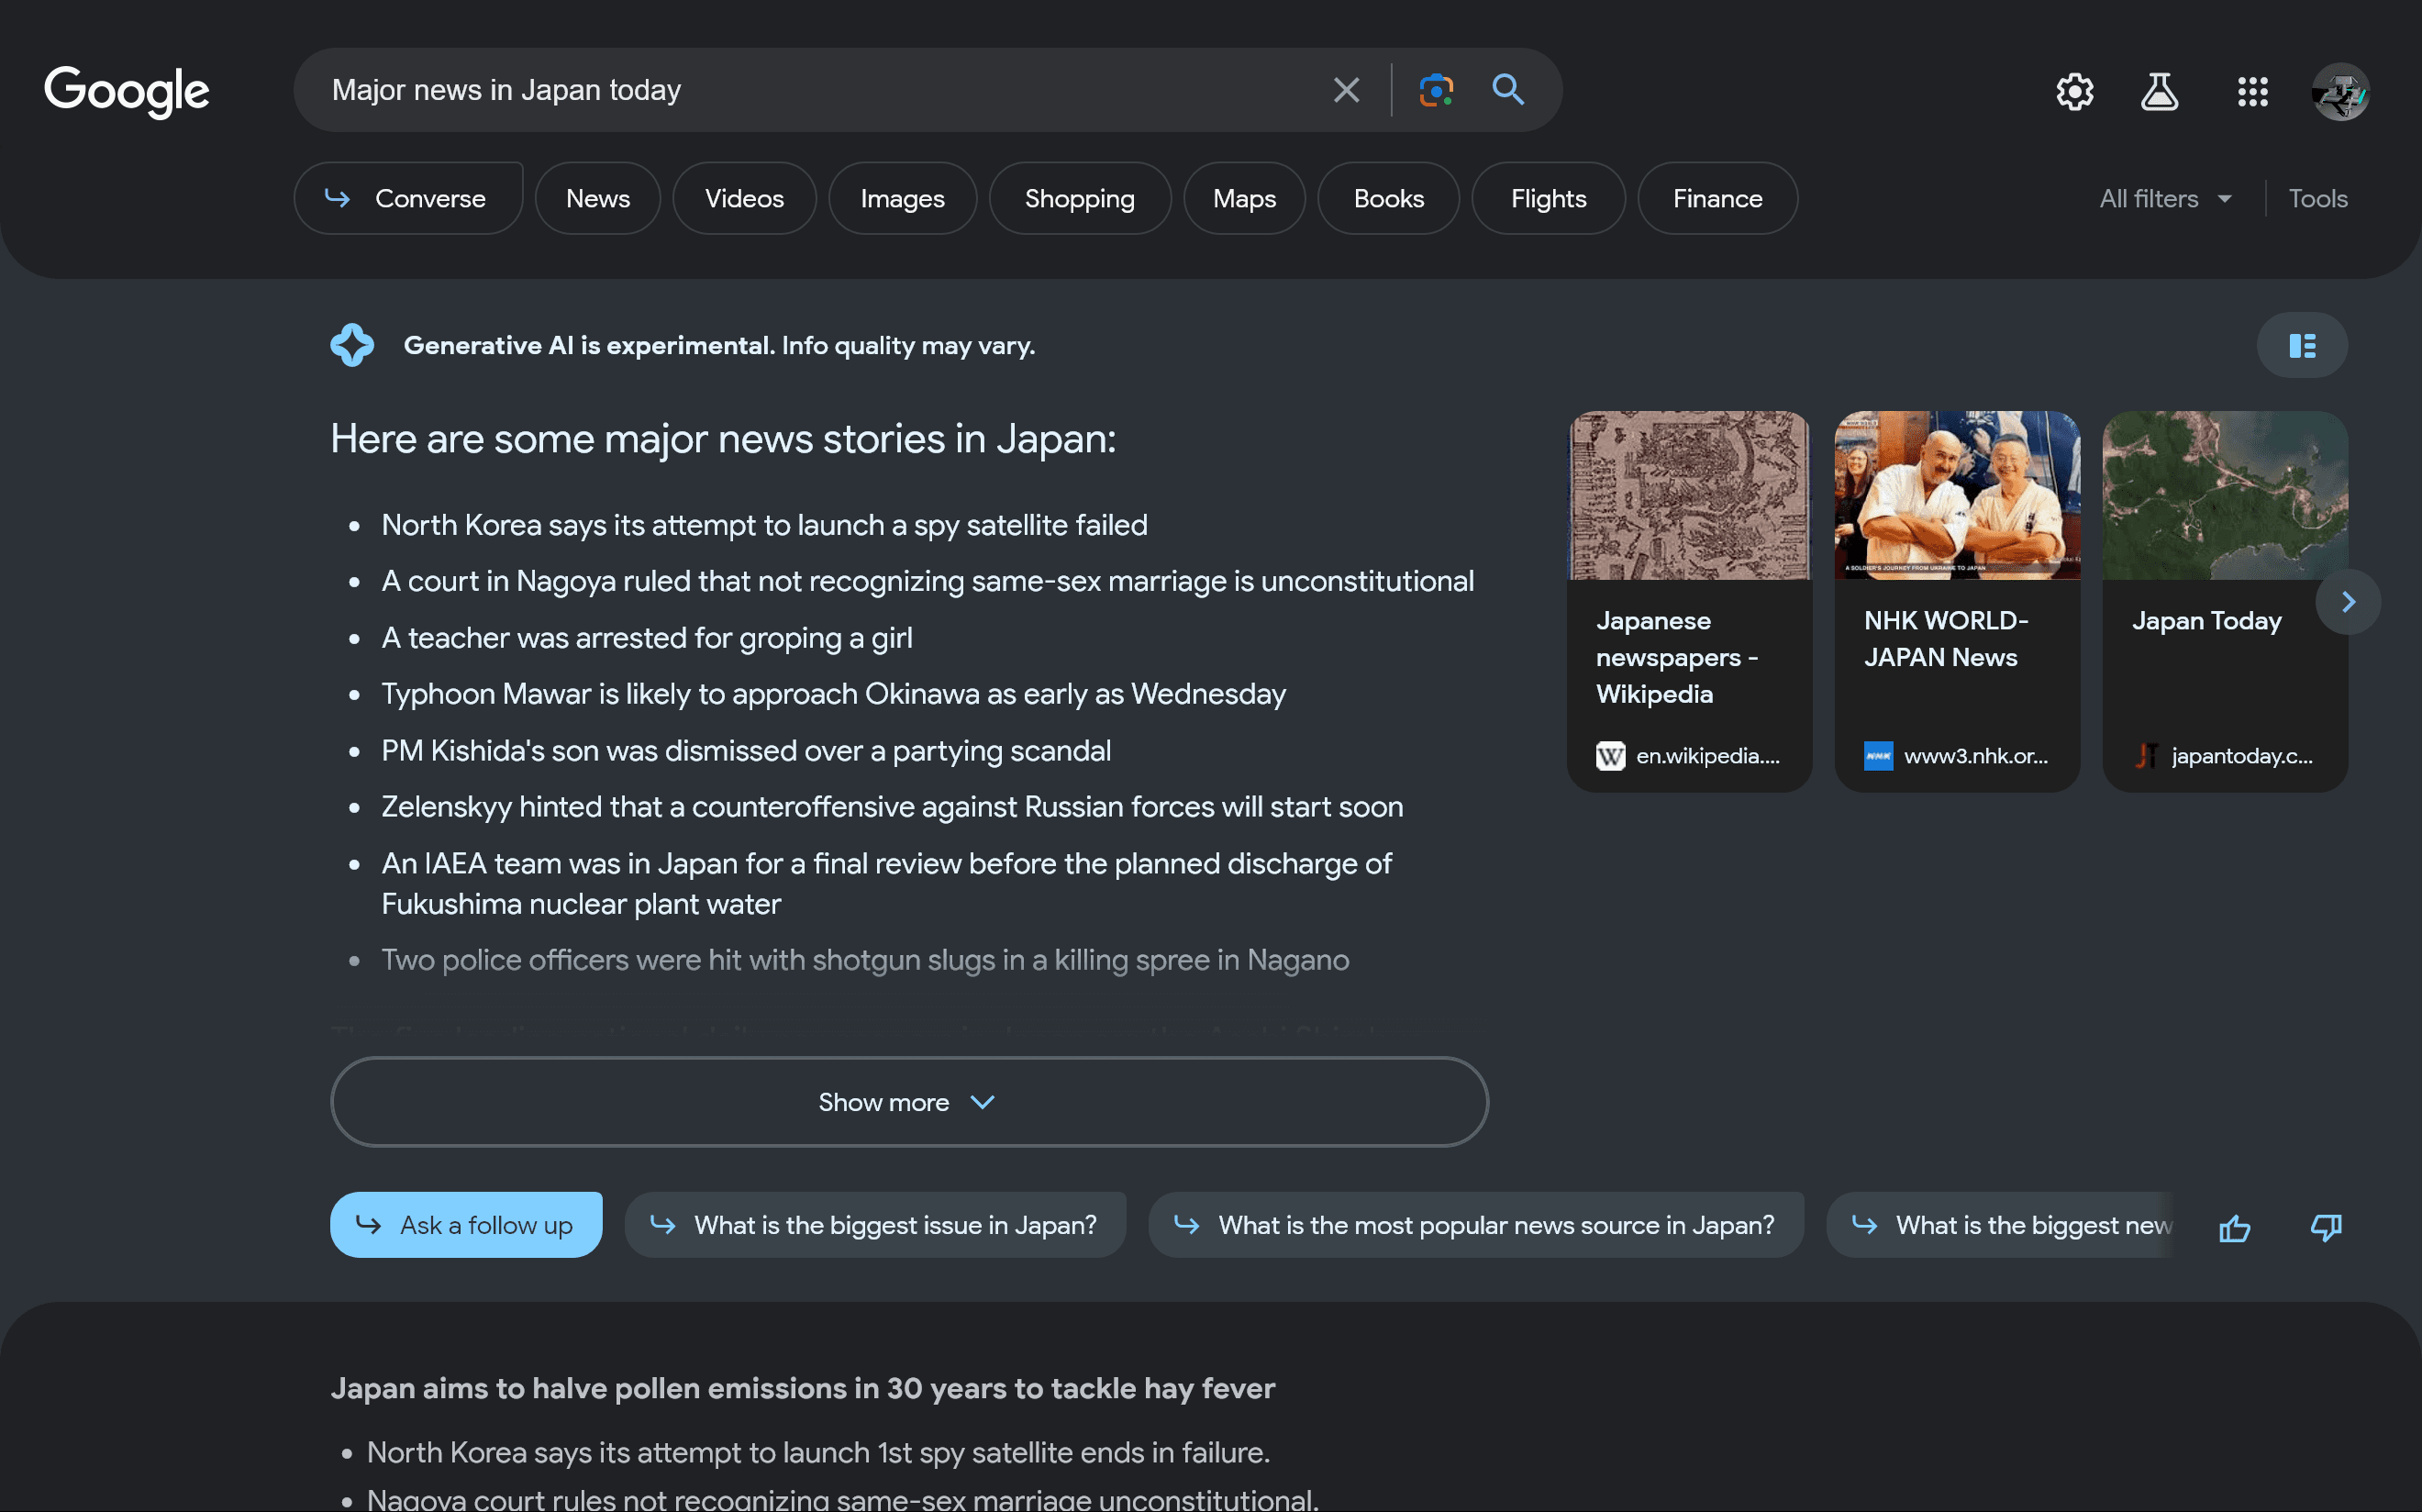This screenshot has width=2422, height=1512.
Task: Click the pollen emissions headline
Action: 803,1388
